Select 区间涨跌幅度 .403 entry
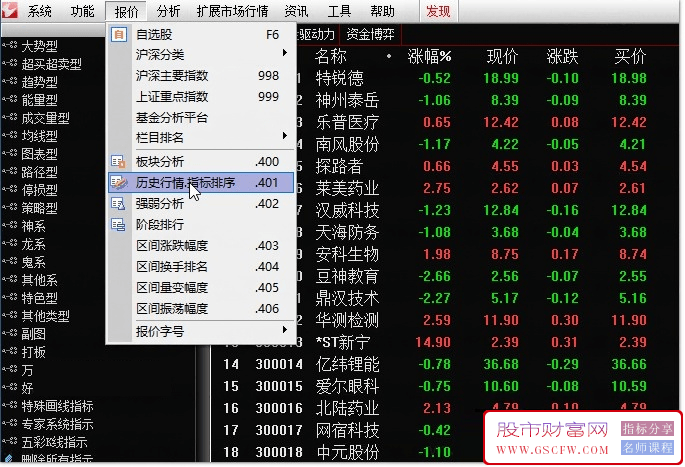The image size is (685, 467). (x=201, y=246)
